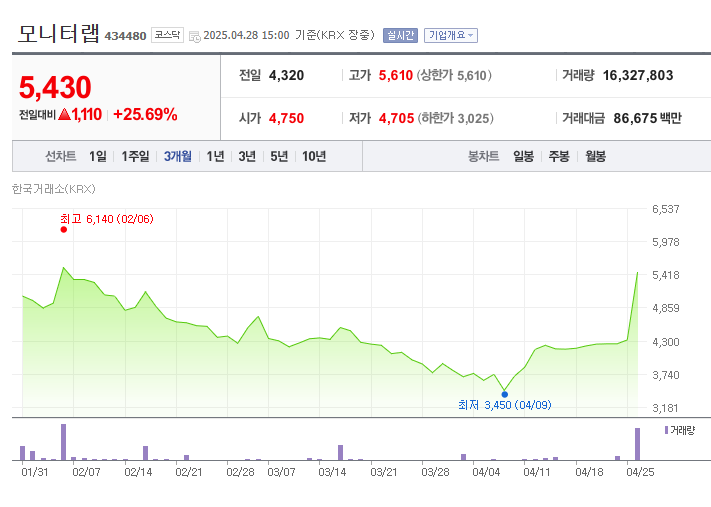
Task: Click the 모니터랩 stock name title
Action: [58, 34]
